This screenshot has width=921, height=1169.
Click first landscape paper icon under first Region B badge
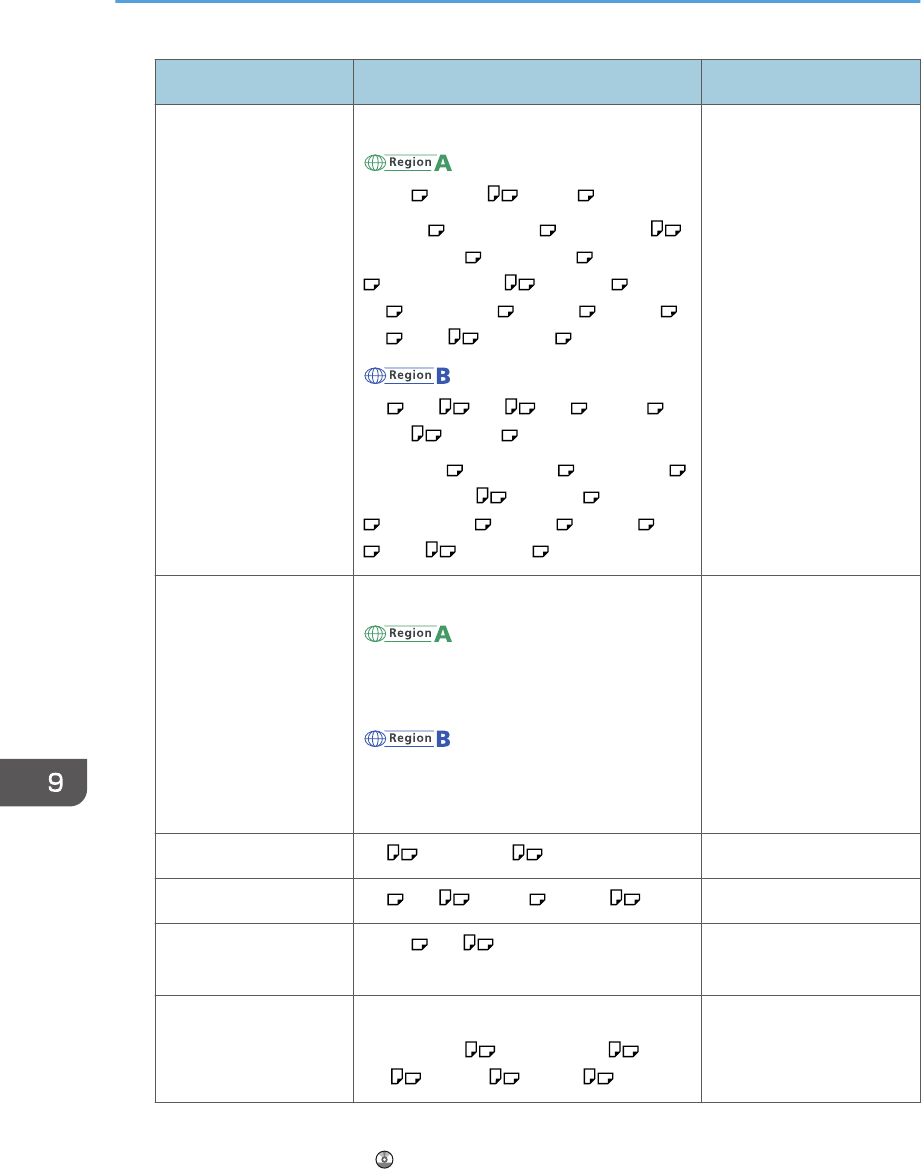(x=395, y=409)
